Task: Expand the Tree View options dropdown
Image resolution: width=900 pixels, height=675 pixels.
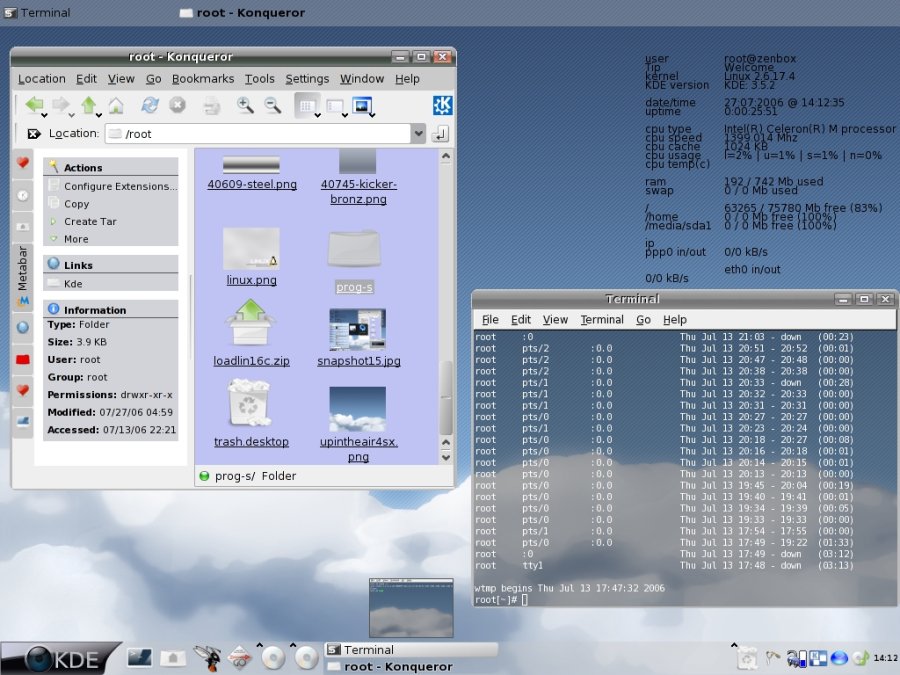Action: pyautogui.click(x=345, y=115)
